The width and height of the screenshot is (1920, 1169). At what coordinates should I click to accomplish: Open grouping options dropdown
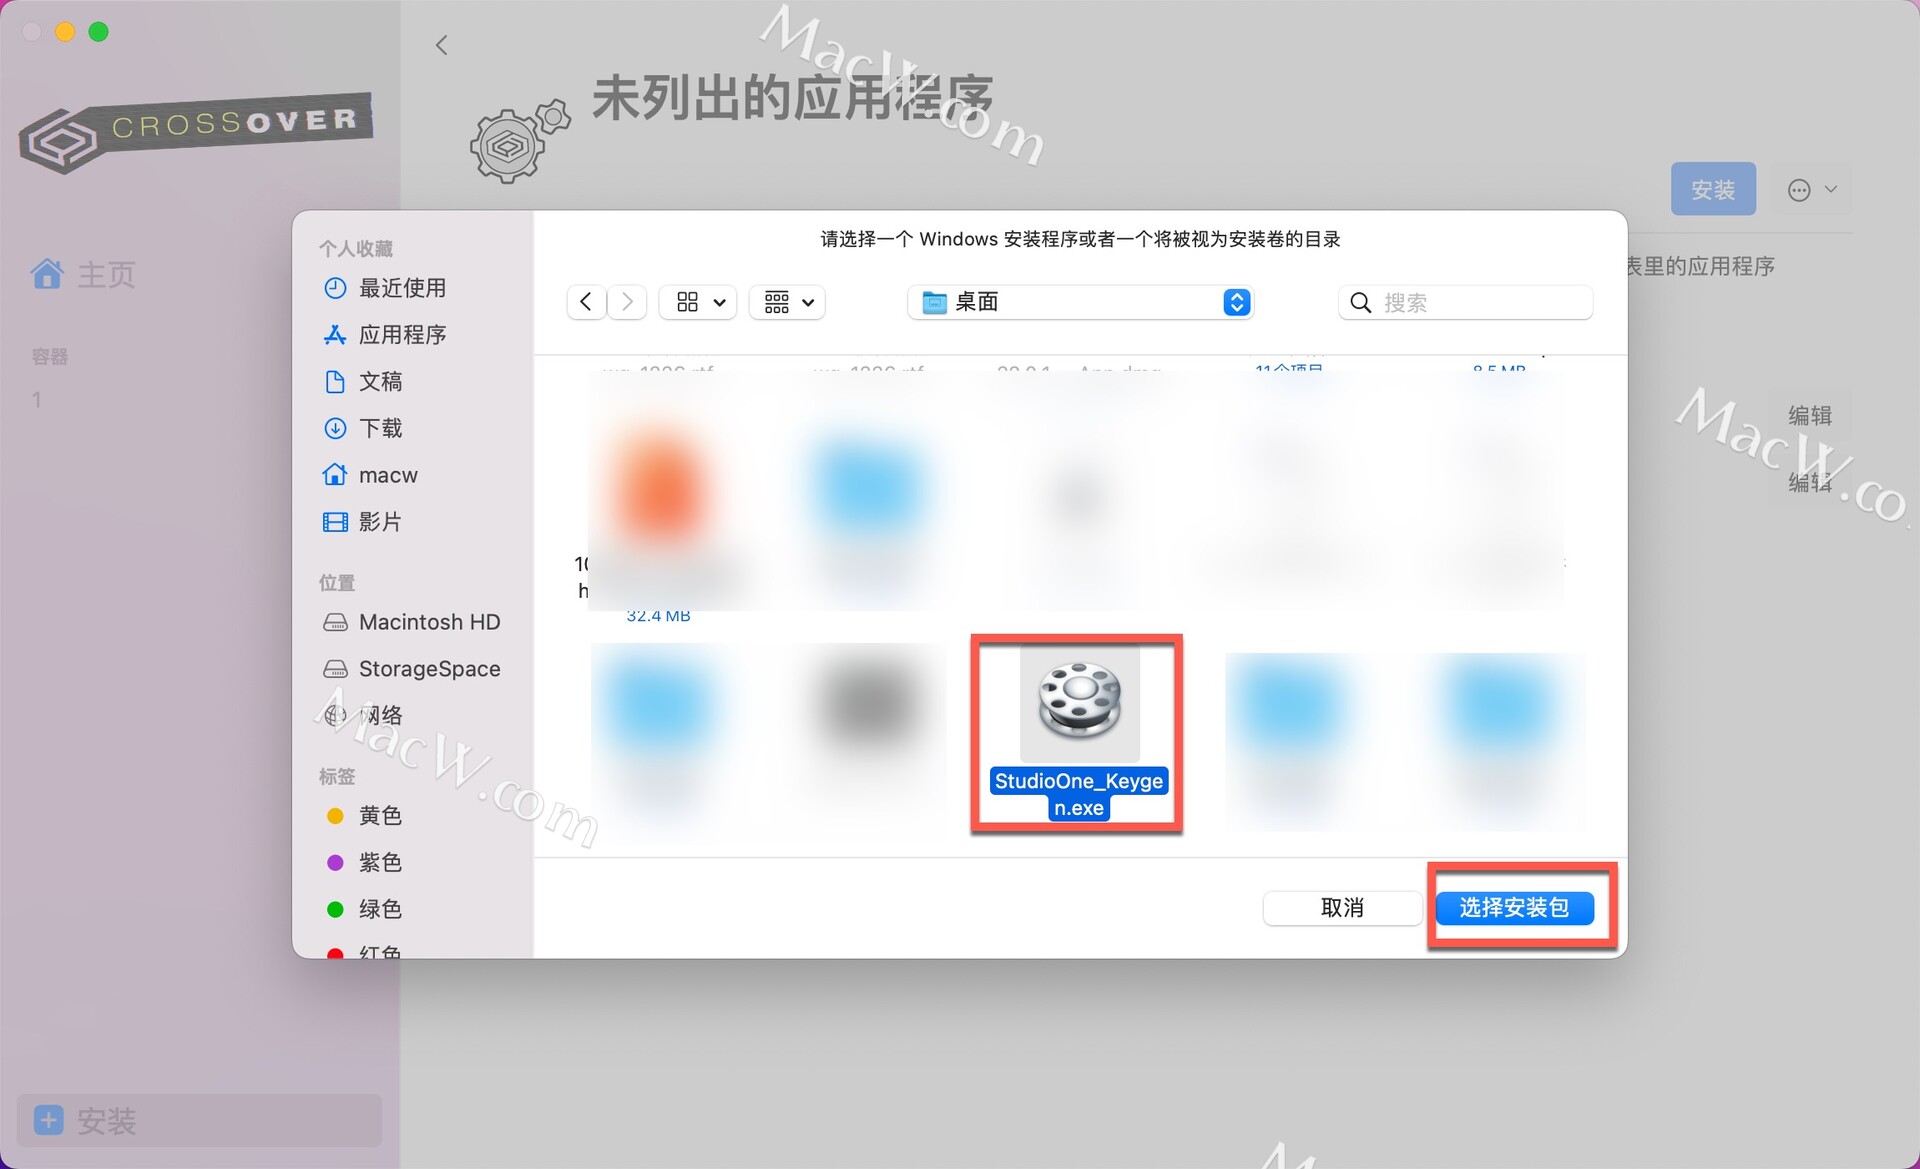pyautogui.click(x=787, y=302)
